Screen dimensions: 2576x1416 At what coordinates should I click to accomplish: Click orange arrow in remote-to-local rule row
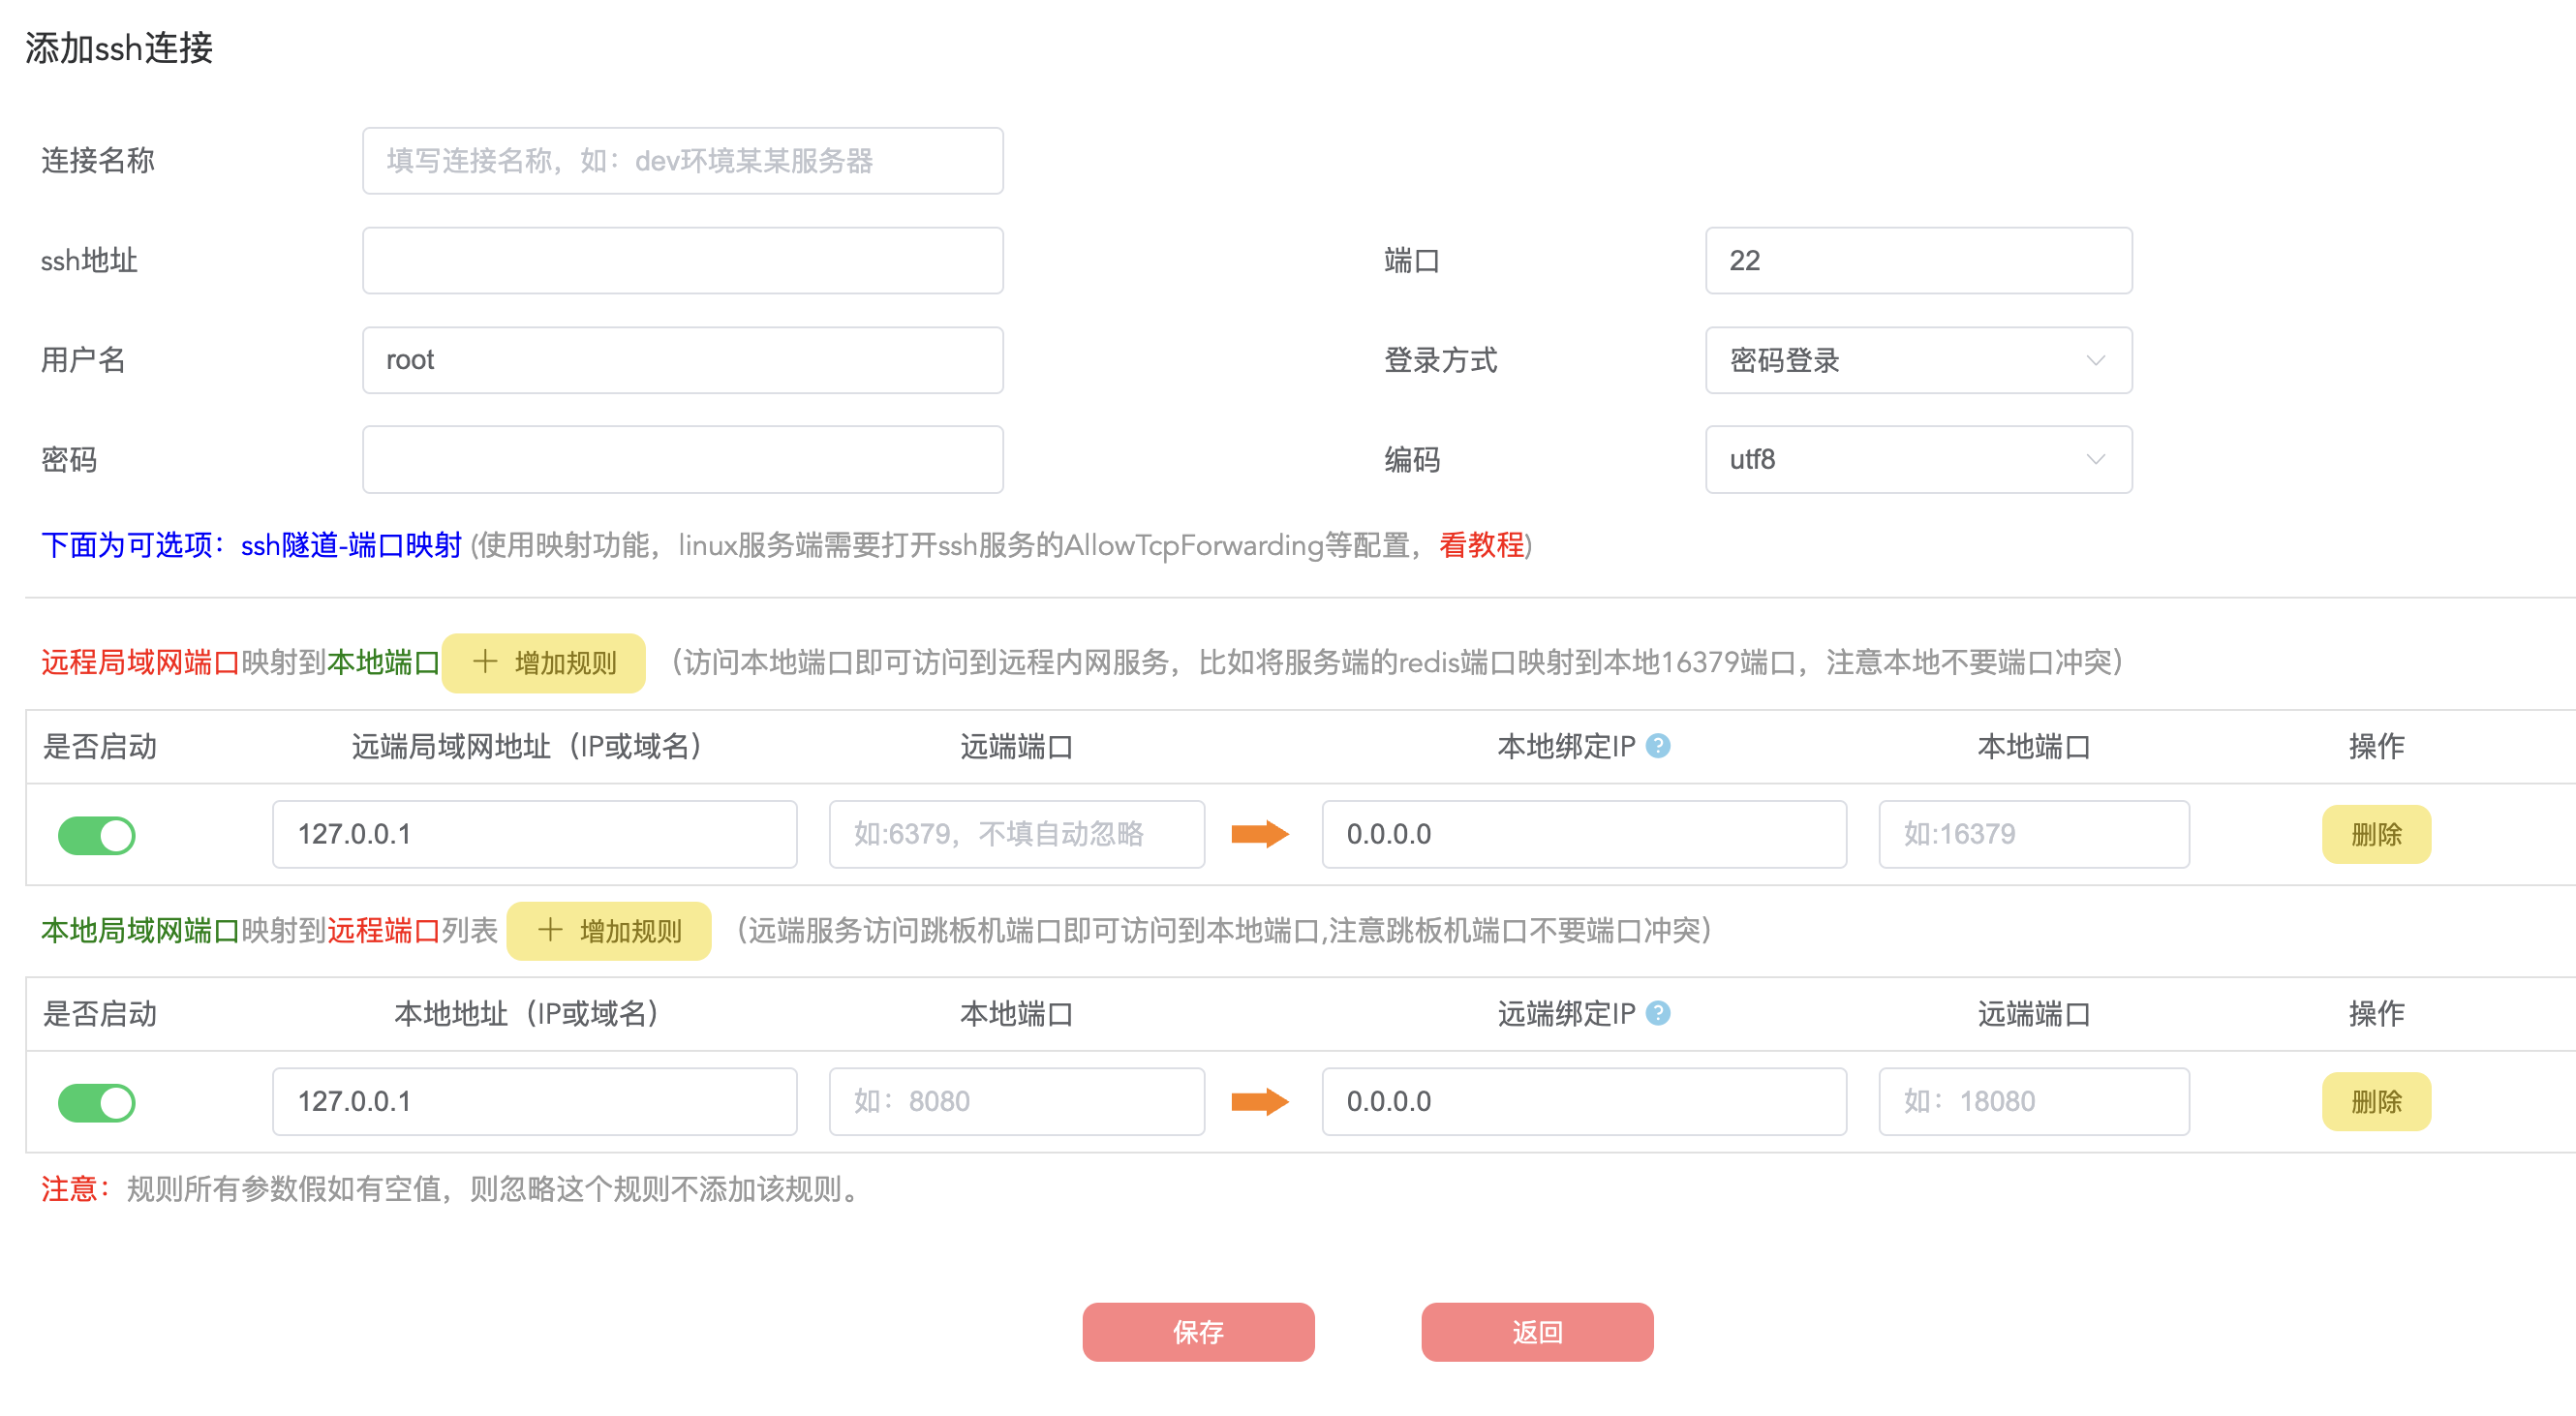[x=1259, y=834]
